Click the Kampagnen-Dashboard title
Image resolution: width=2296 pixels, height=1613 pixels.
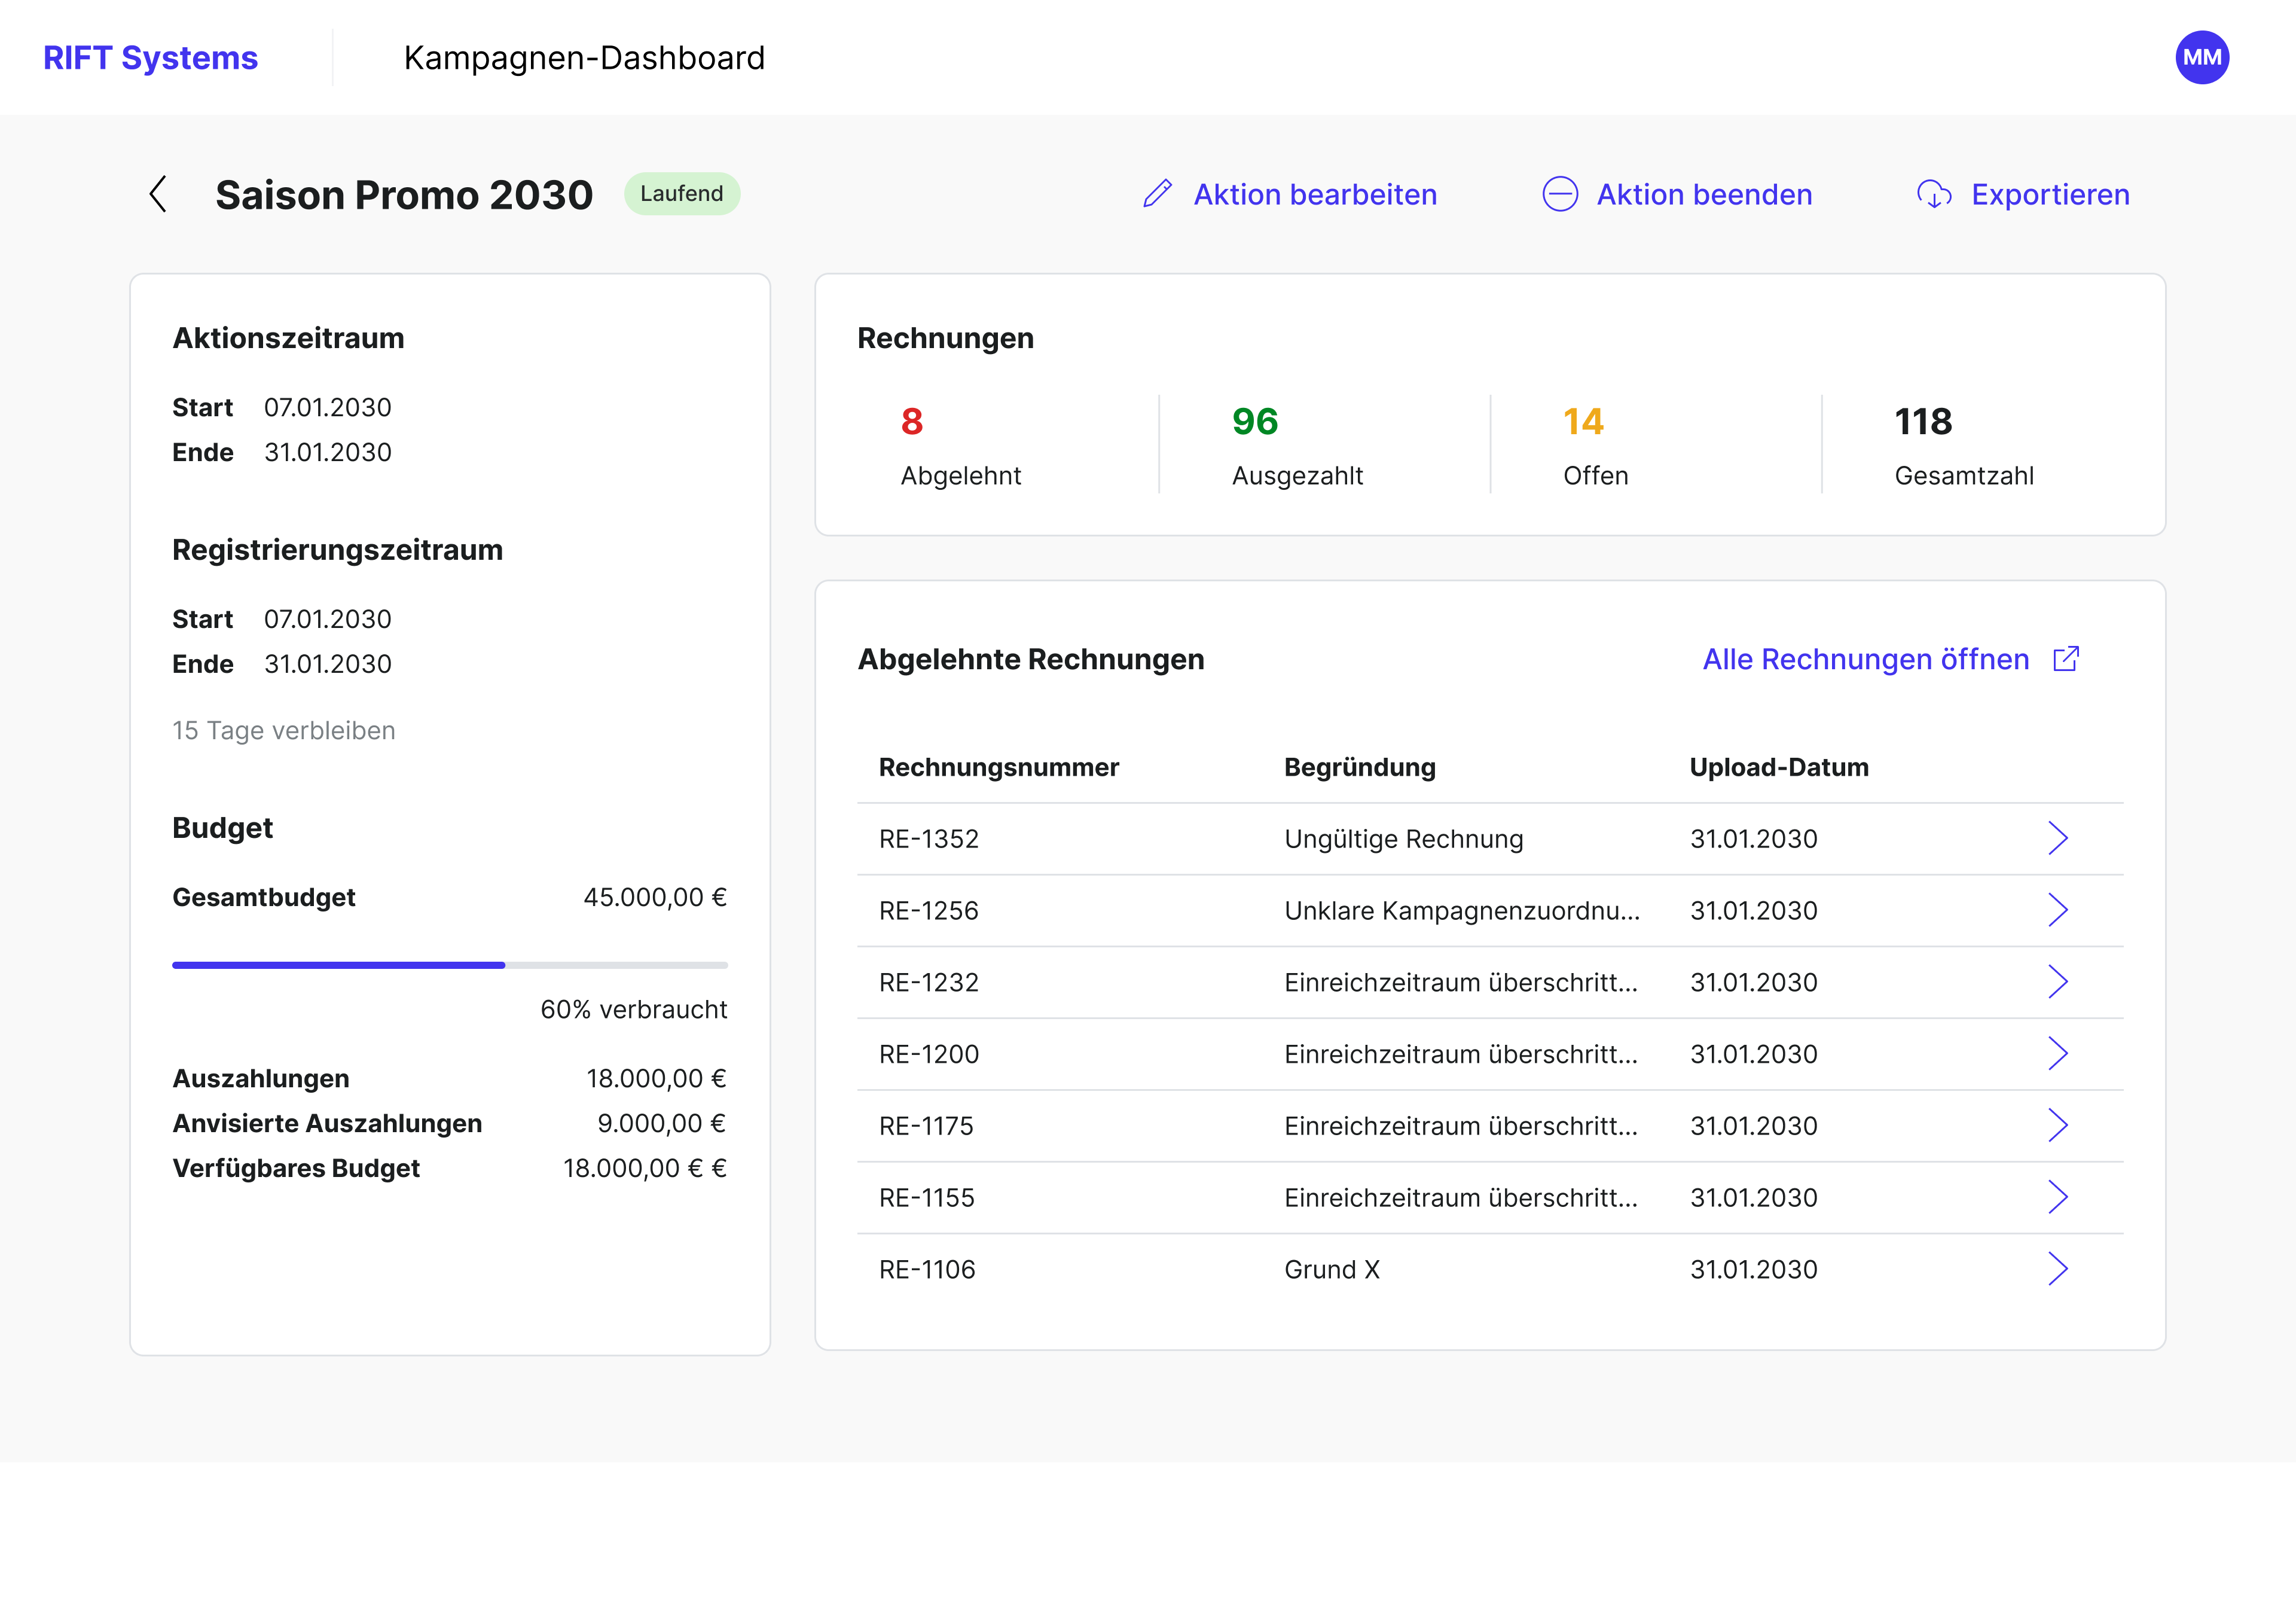(x=584, y=58)
